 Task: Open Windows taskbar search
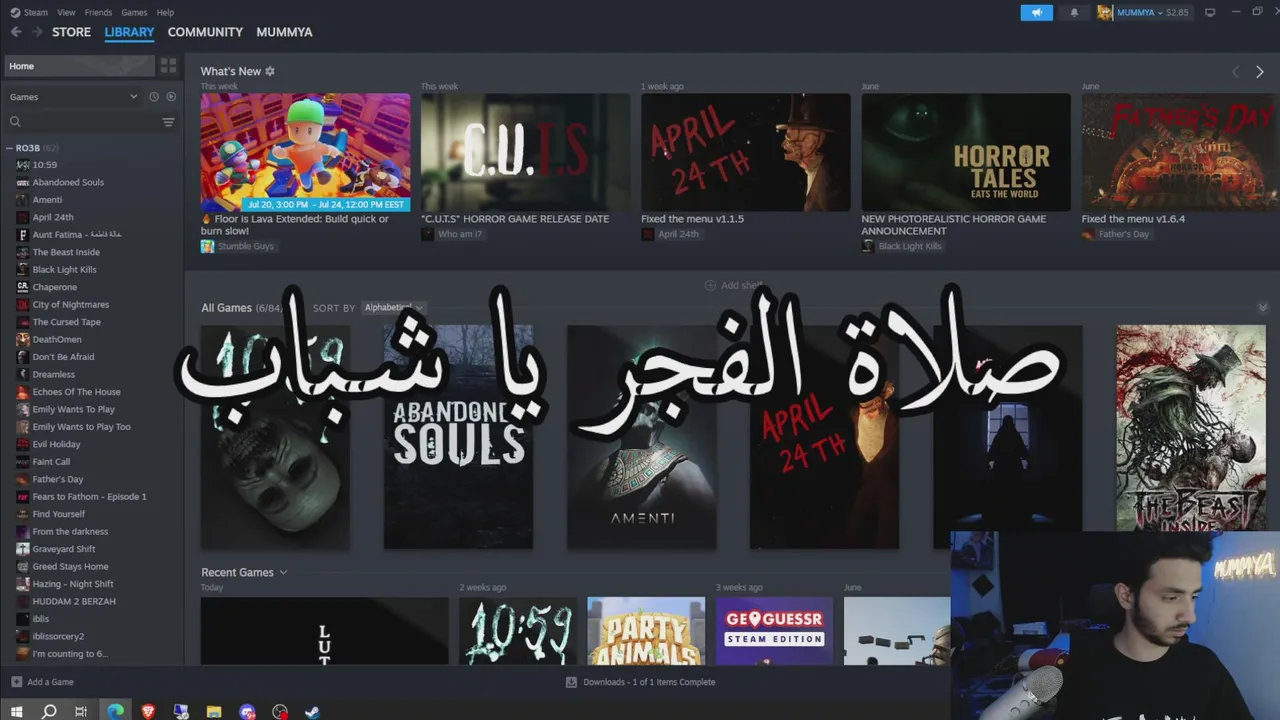pyautogui.click(x=49, y=712)
